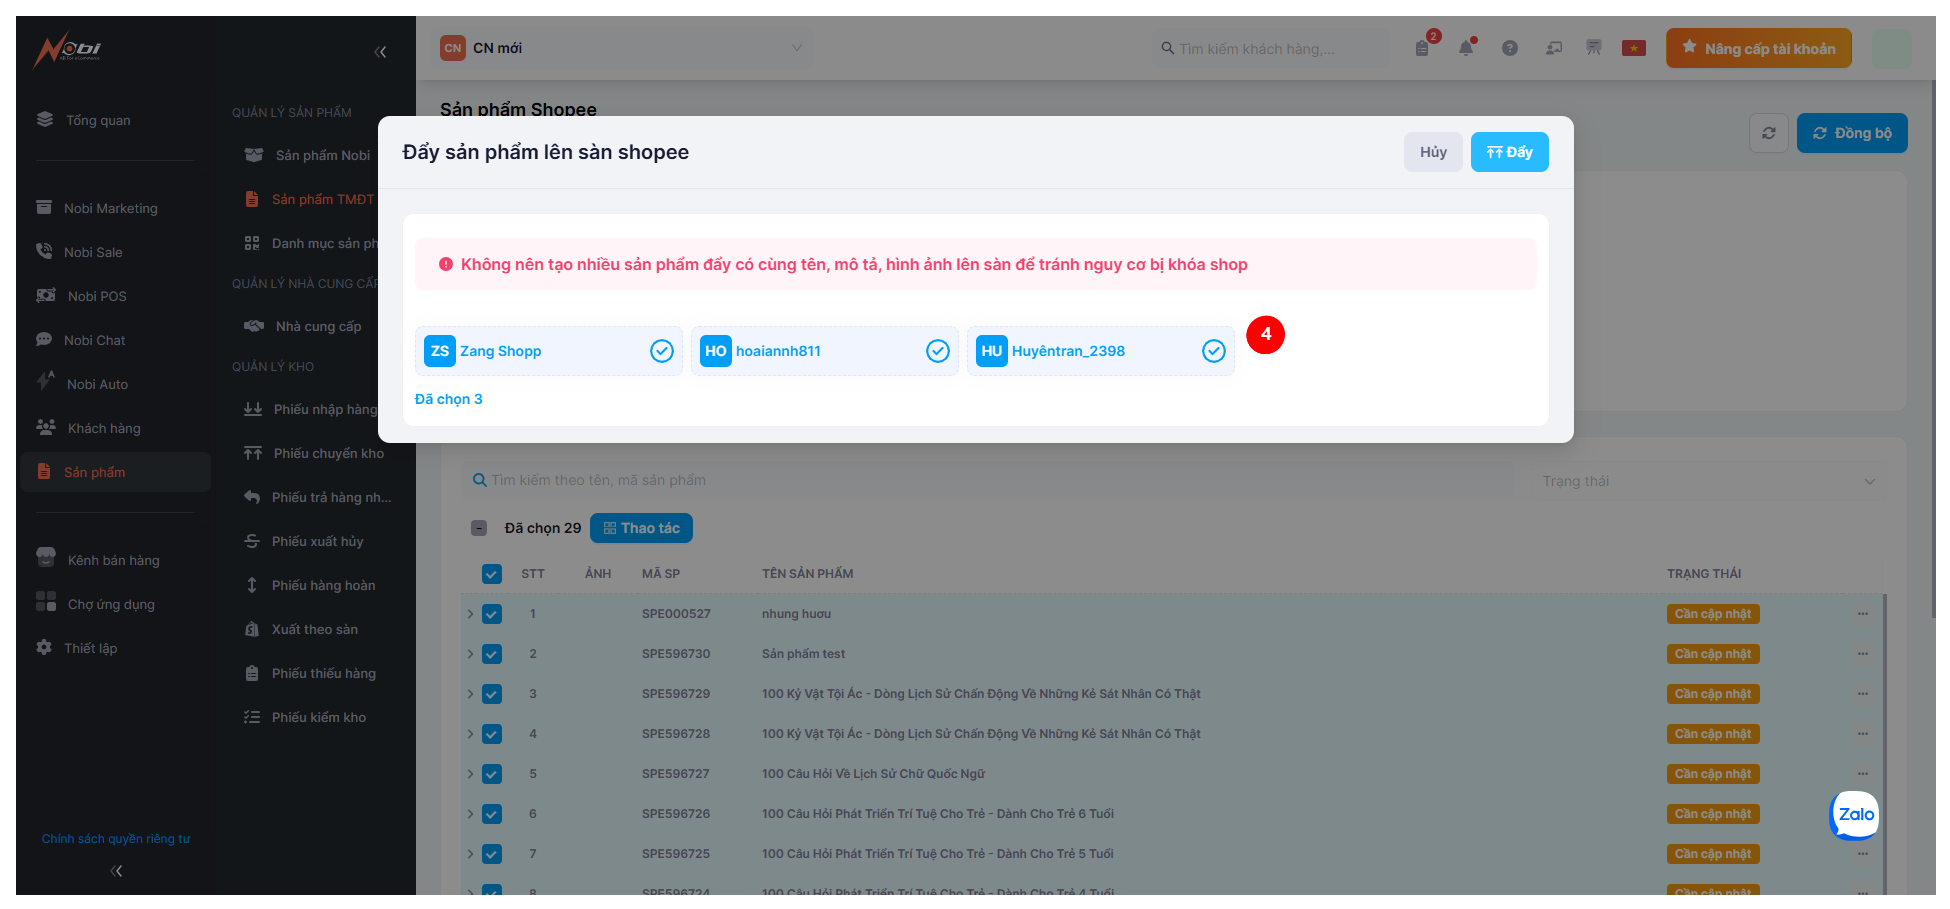1950x909 pixels.
Task: Click the Zalo chat bubble icon
Action: (1855, 815)
